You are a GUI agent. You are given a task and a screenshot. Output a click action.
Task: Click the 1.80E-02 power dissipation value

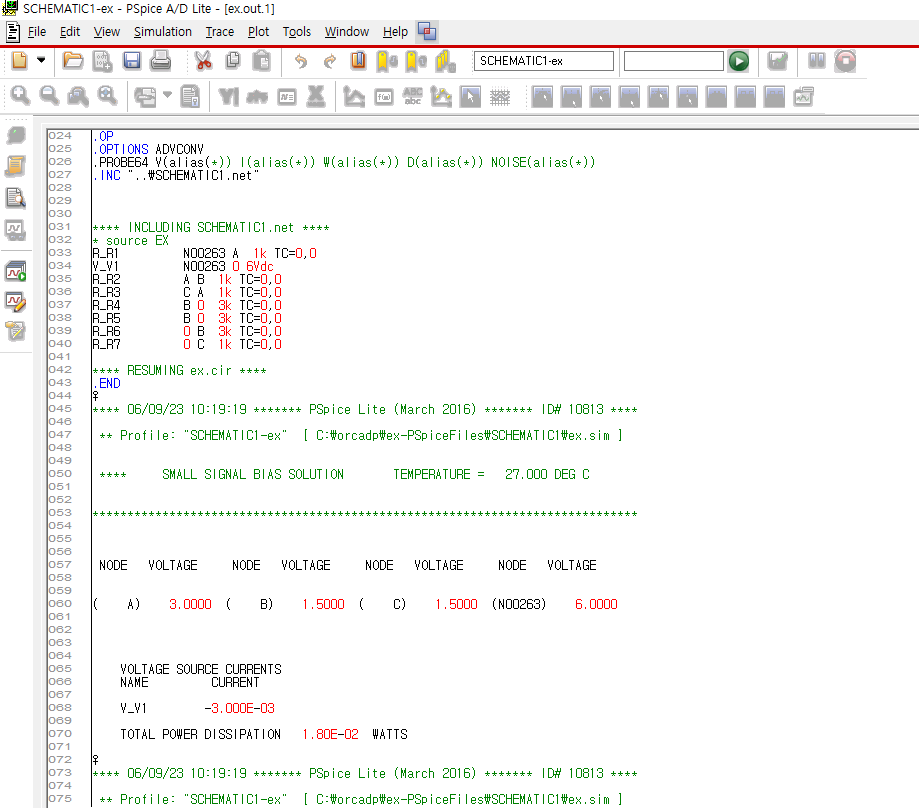[x=330, y=734]
